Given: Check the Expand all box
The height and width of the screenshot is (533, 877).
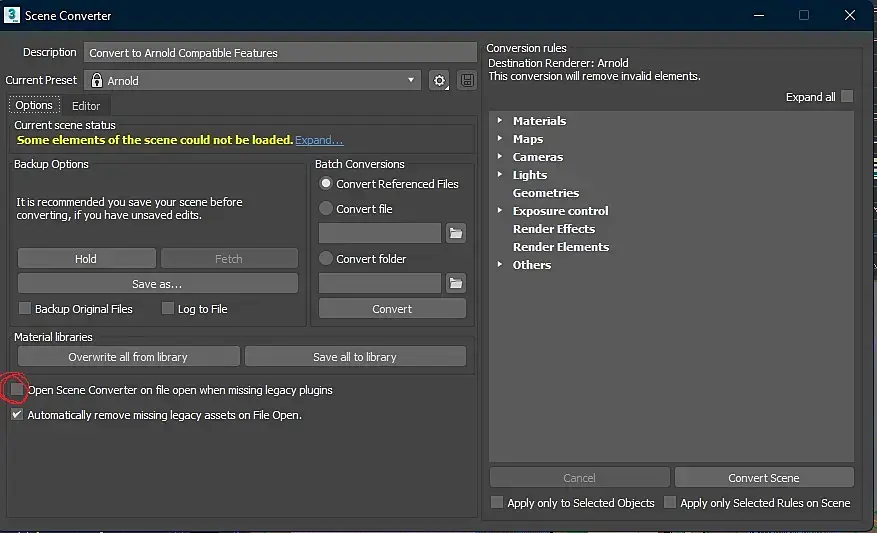Looking at the screenshot, I should coord(847,96).
